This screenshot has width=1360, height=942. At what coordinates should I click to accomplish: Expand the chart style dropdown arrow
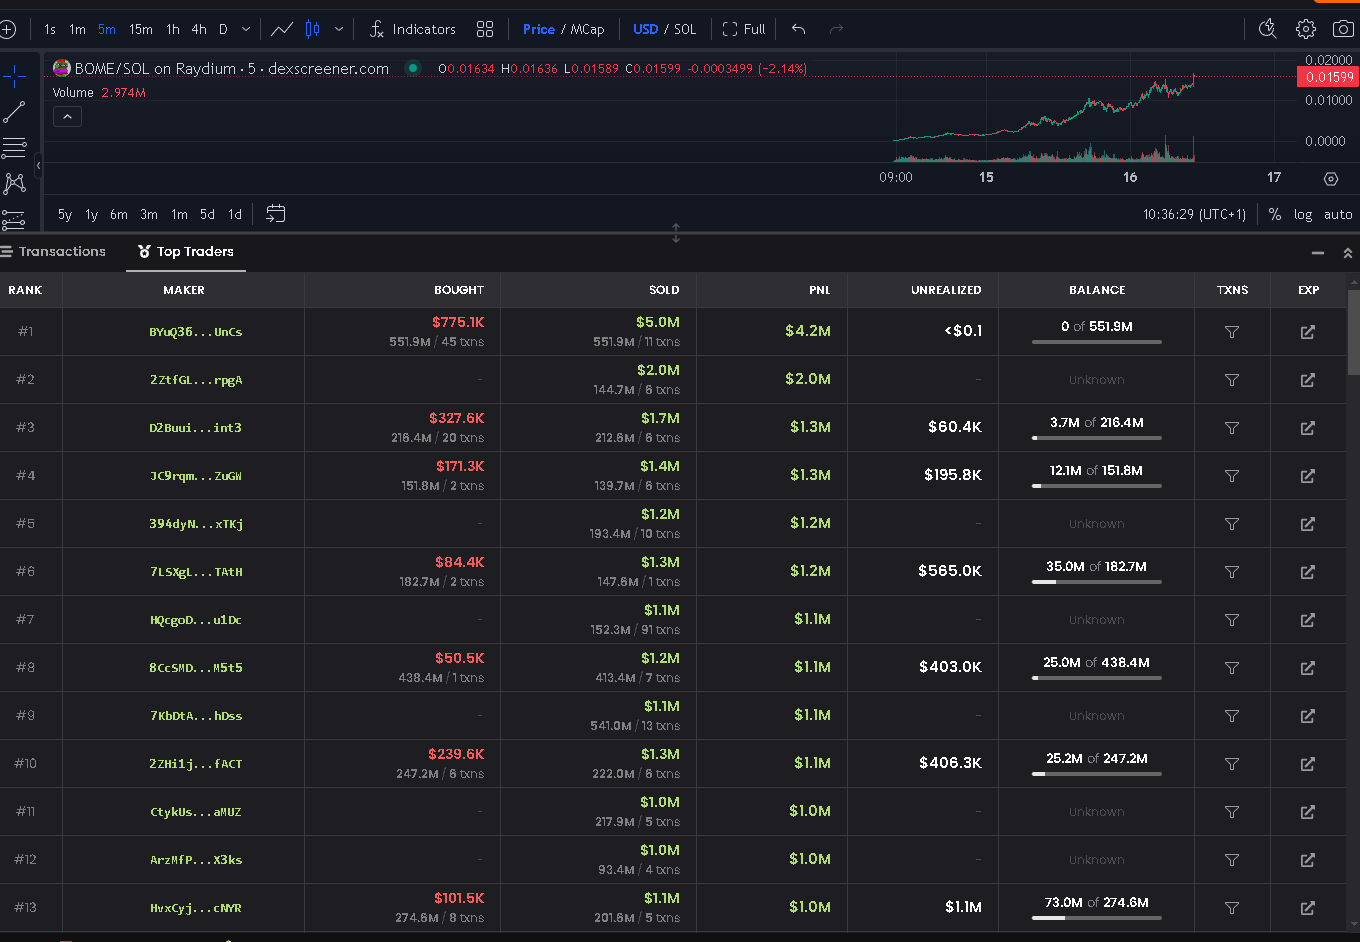[339, 29]
